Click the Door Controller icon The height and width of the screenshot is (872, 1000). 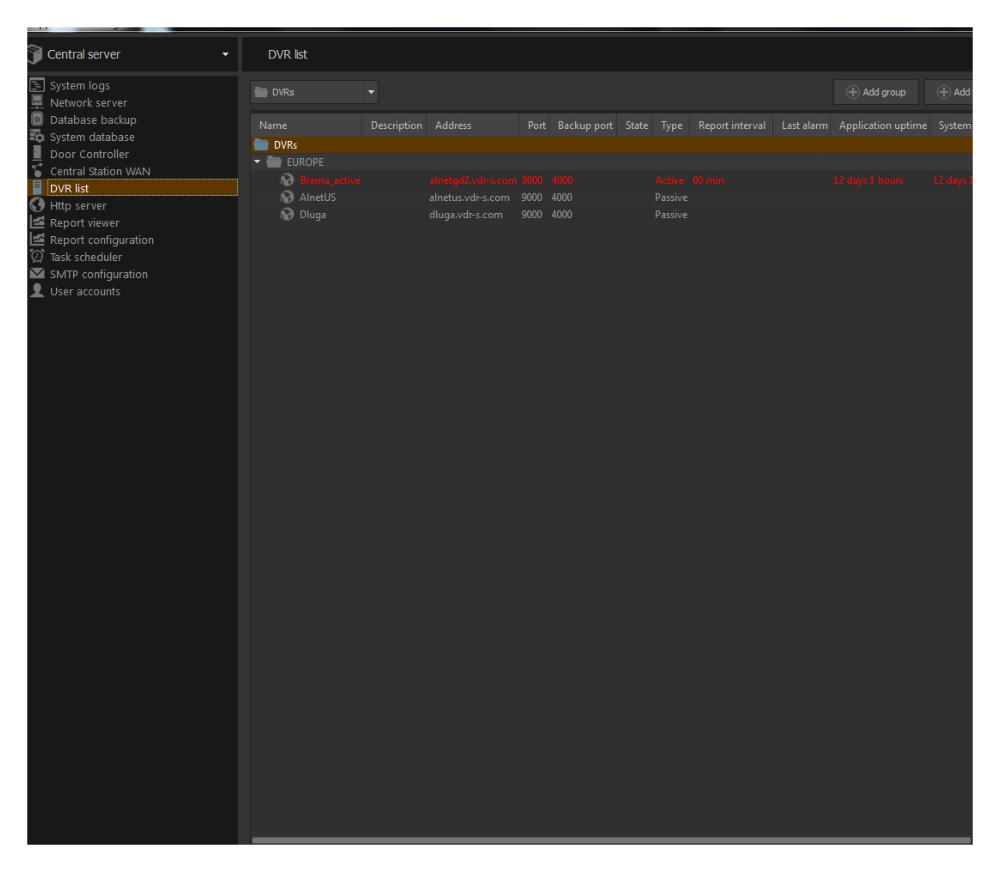[x=37, y=154]
